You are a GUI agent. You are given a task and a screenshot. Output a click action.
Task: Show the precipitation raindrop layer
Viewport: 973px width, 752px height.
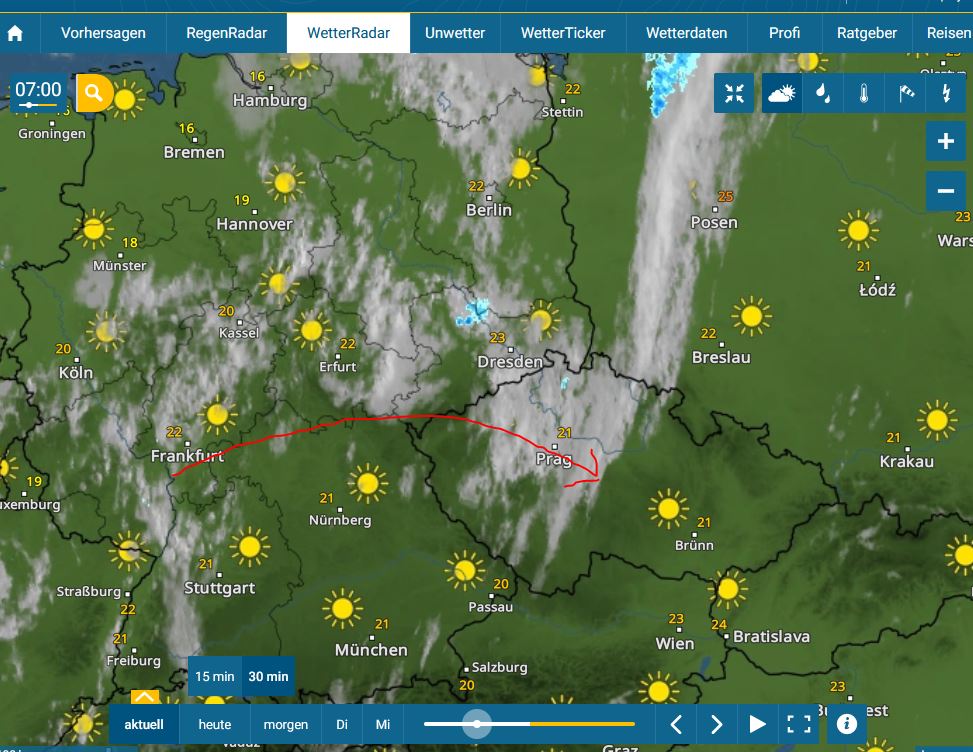point(822,94)
